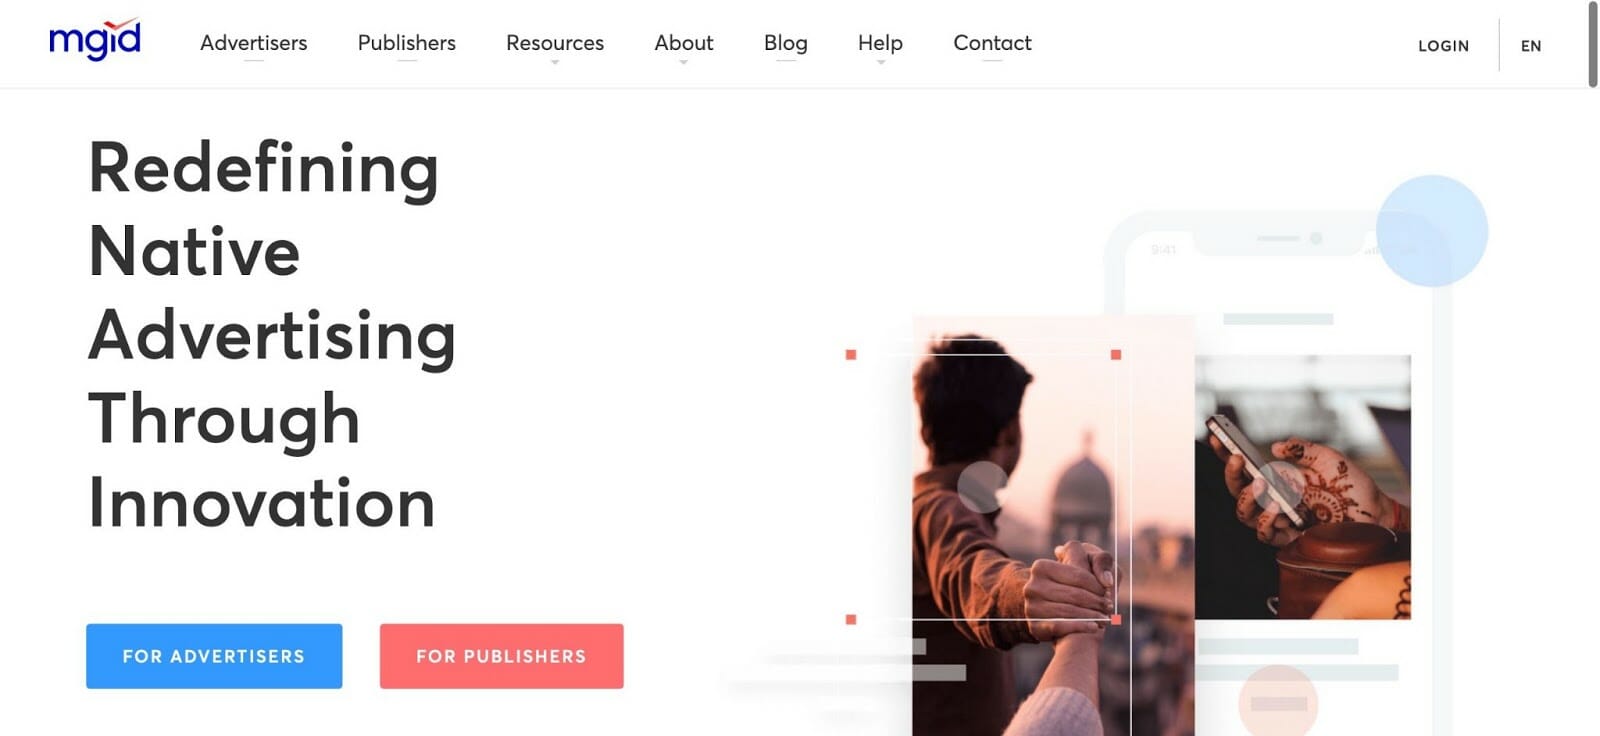1600x736 pixels.
Task: Click the top-right red selection handle
Action: coord(1116,355)
